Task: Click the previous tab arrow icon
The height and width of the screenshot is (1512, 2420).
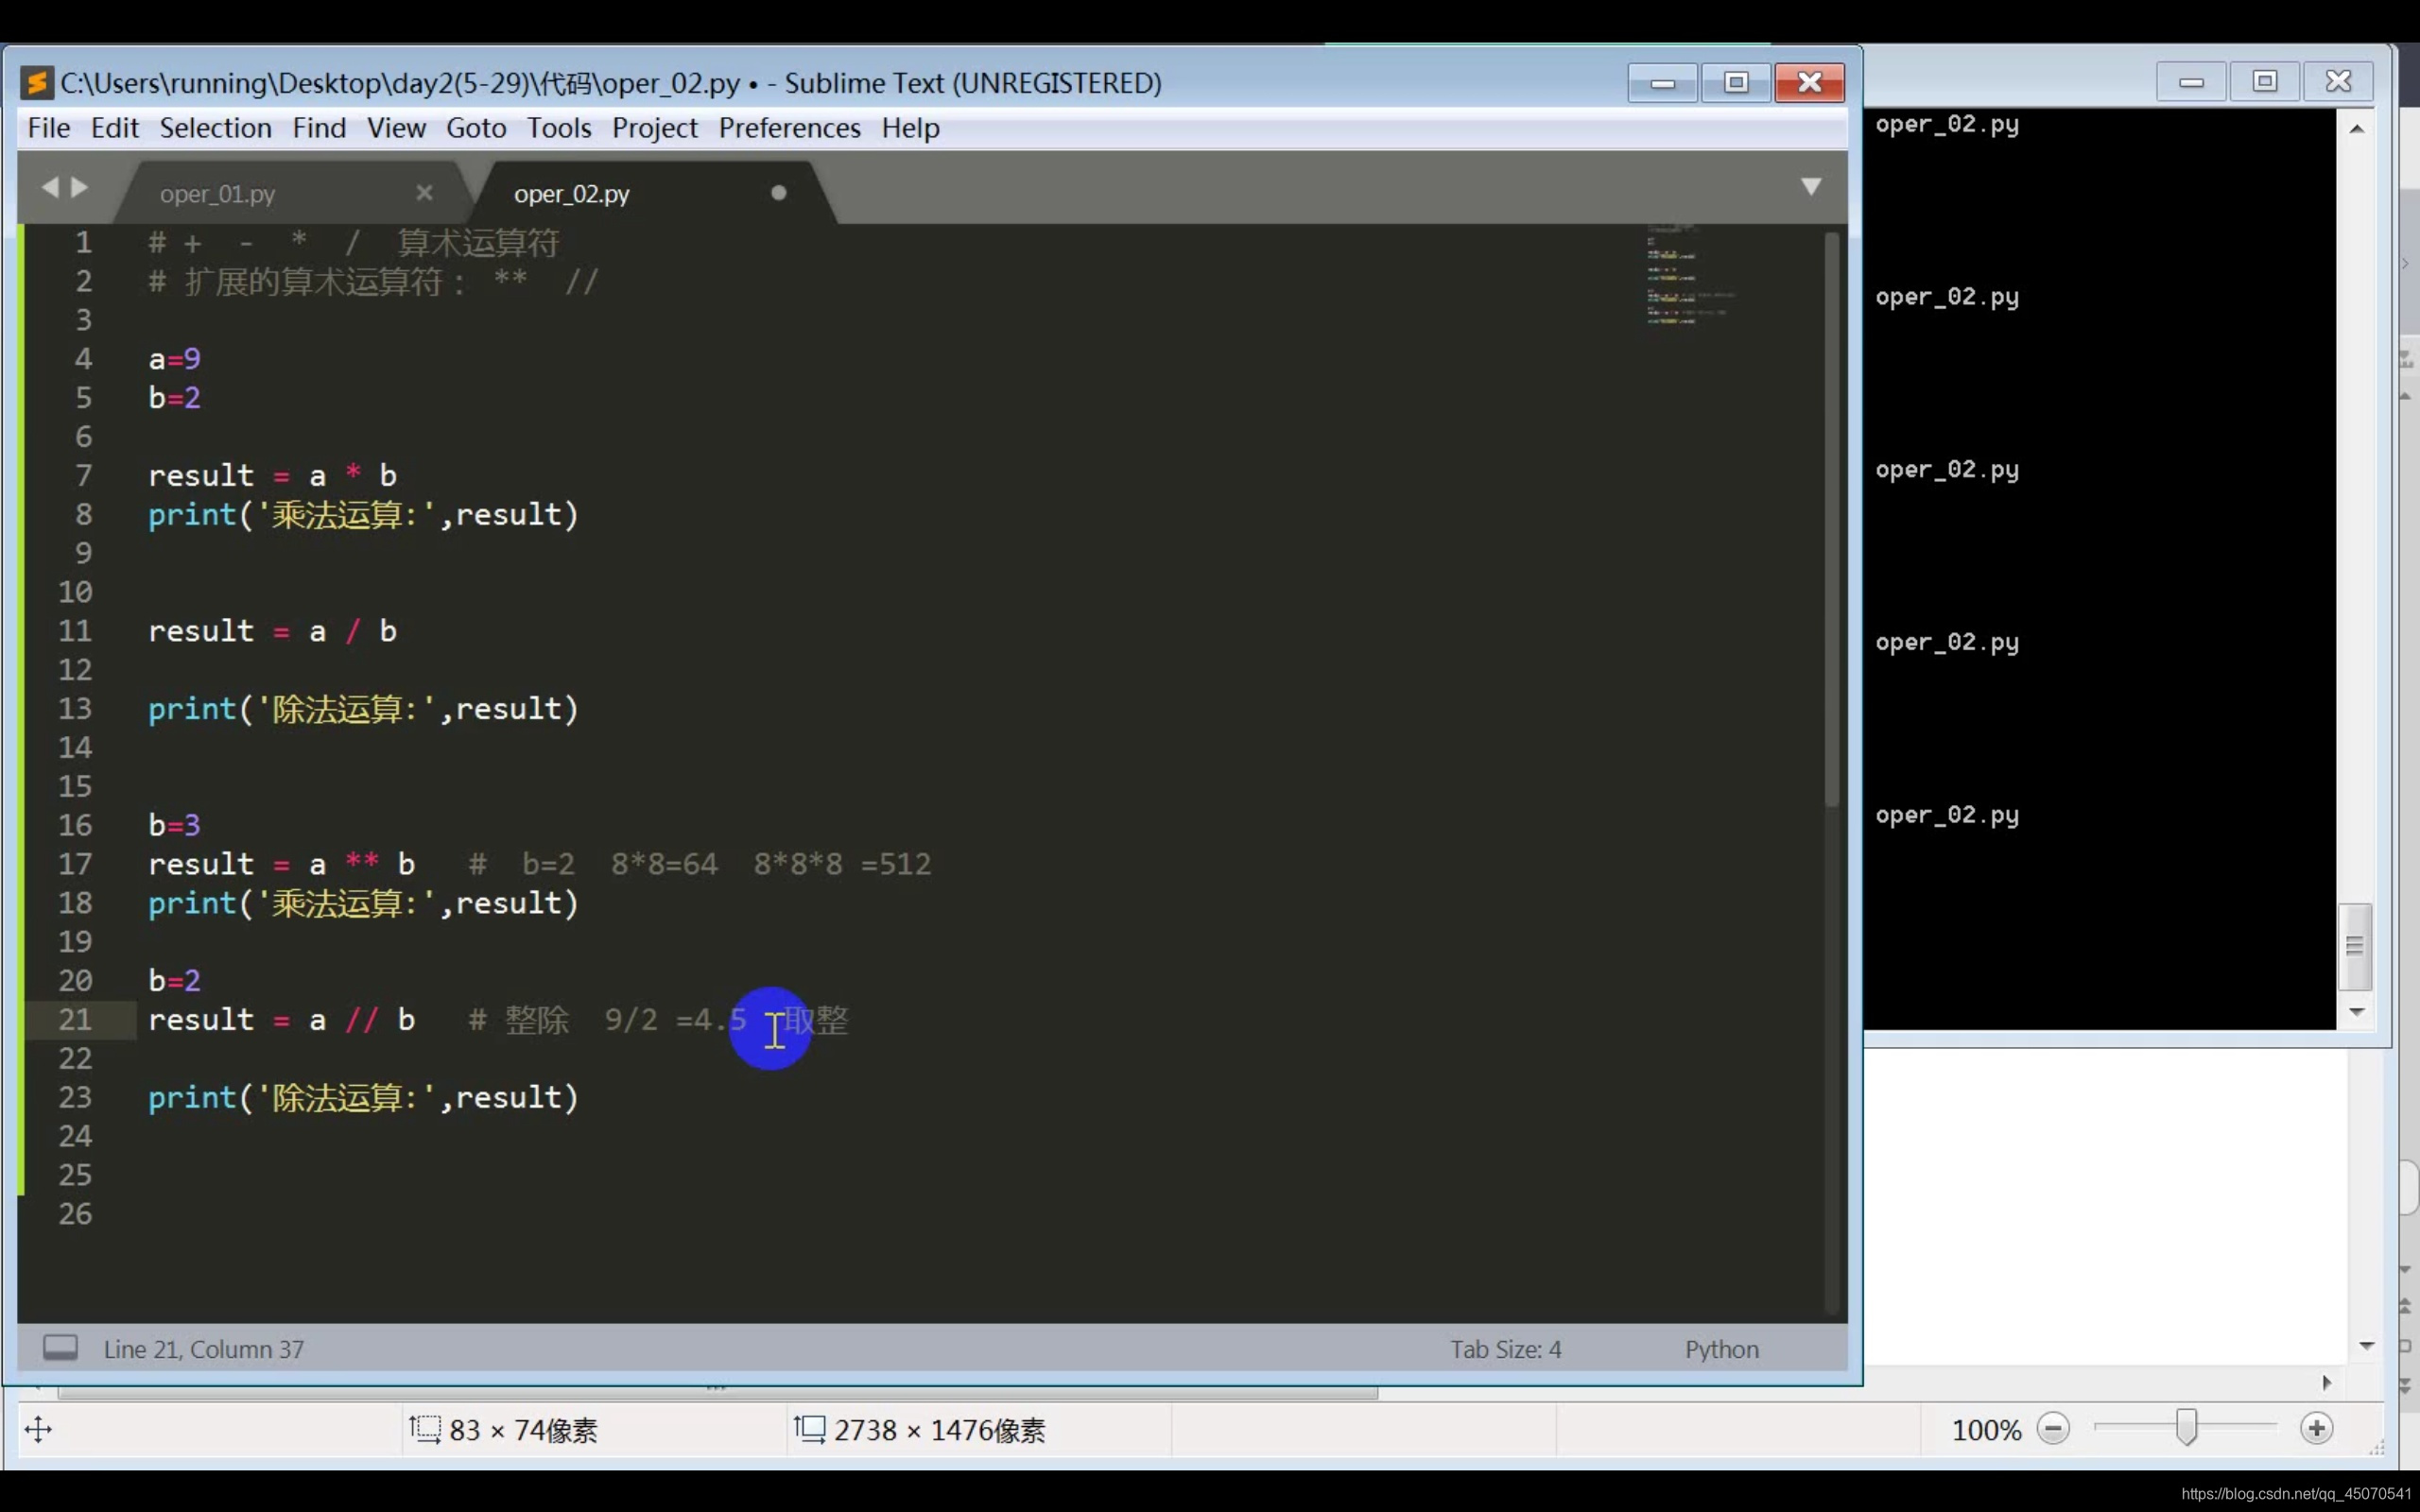Action: pyautogui.click(x=49, y=187)
